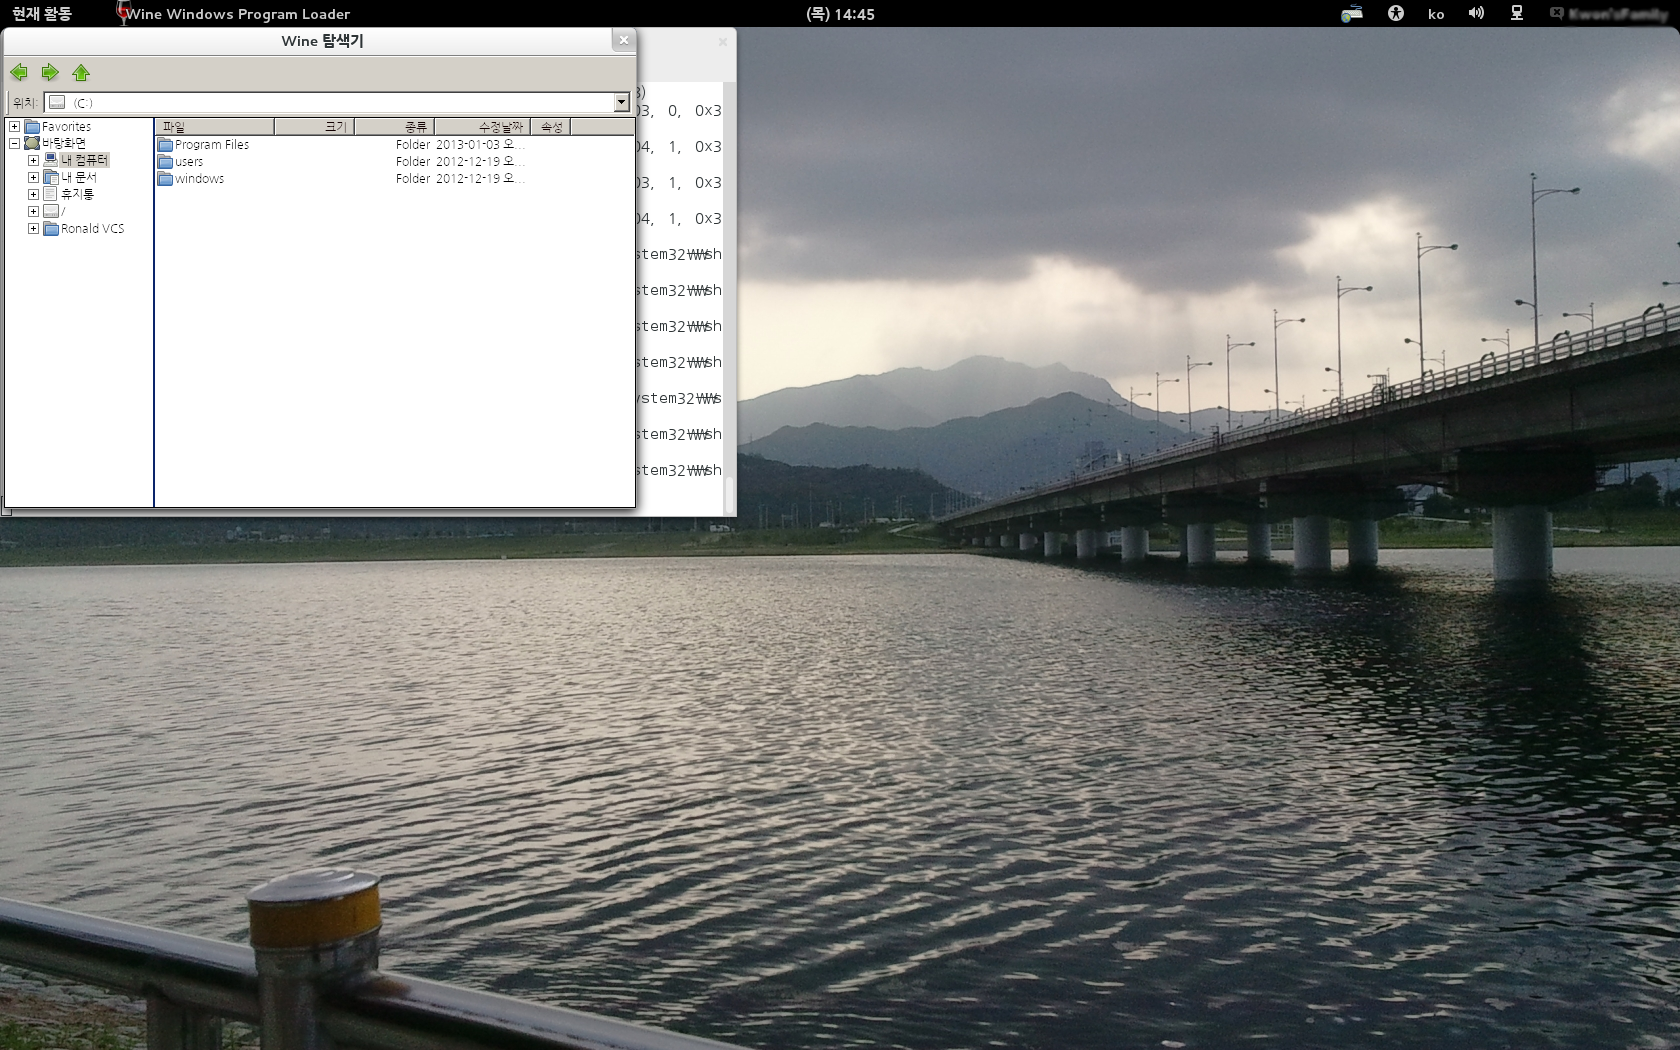Sort by the 속성 column header
Viewport: 1680px width, 1050px height.
(x=550, y=127)
